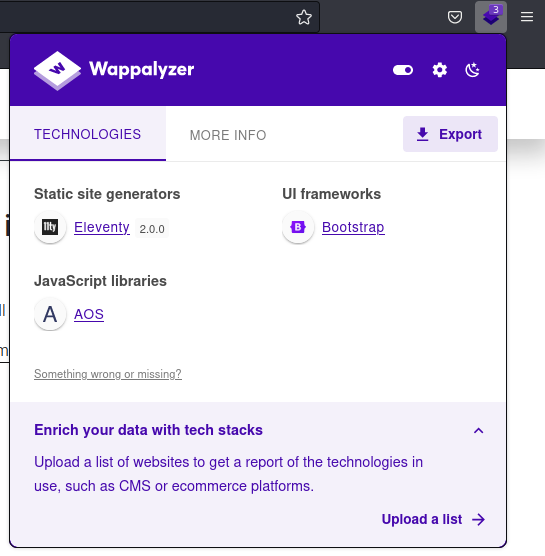Collapse the Enrich your data section
This screenshot has height=556, width=545.
[x=479, y=430]
